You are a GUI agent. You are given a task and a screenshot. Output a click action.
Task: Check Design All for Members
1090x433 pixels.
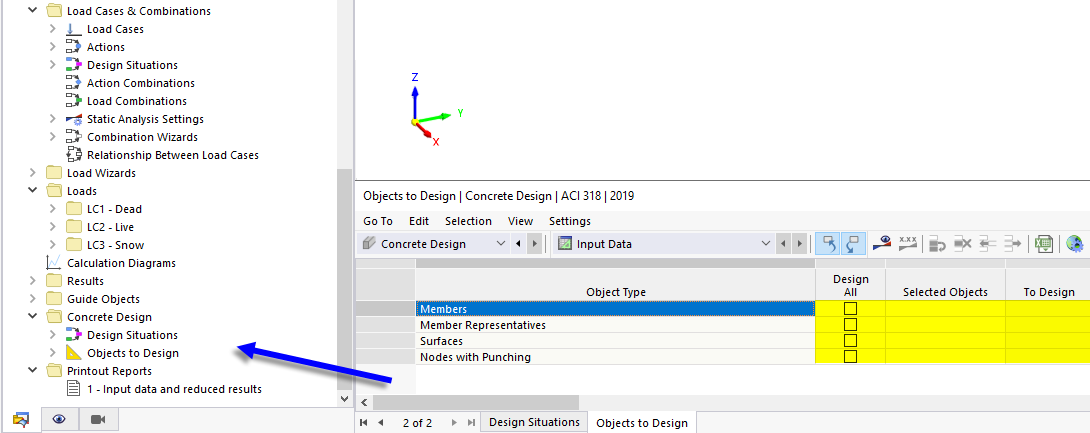[x=851, y=309]
